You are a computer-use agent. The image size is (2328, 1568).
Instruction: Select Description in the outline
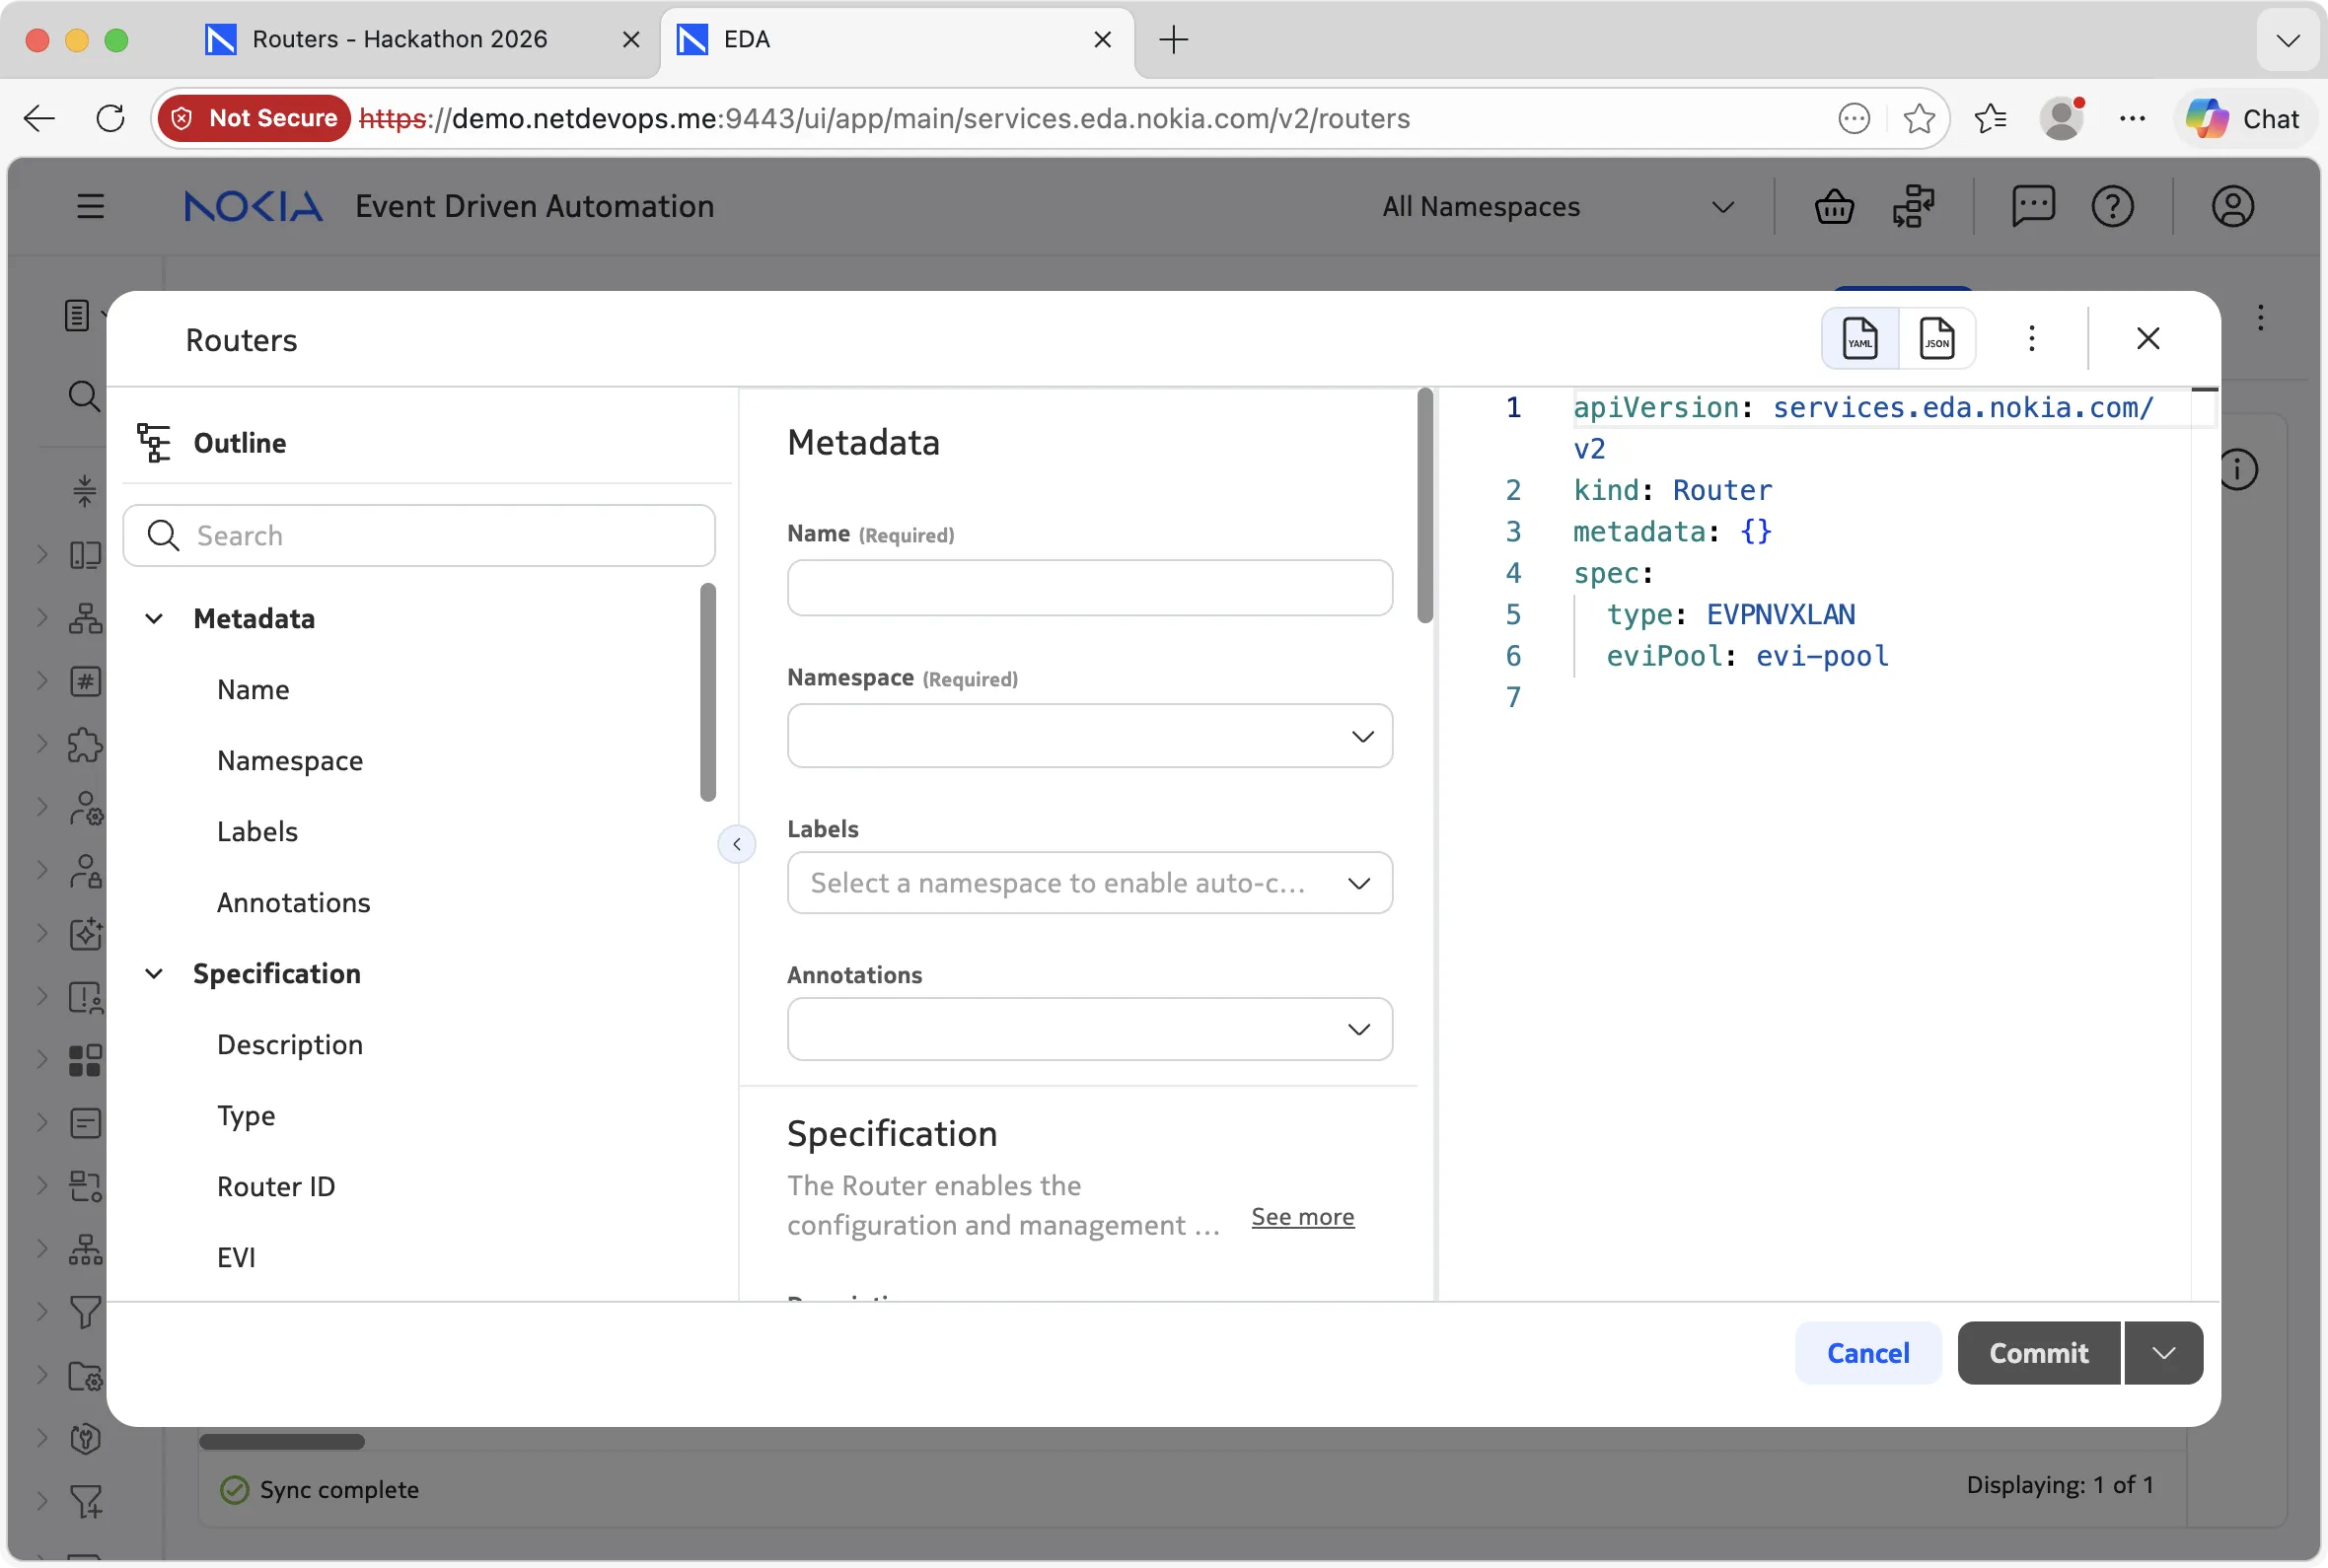click(x=290, y=1045)
